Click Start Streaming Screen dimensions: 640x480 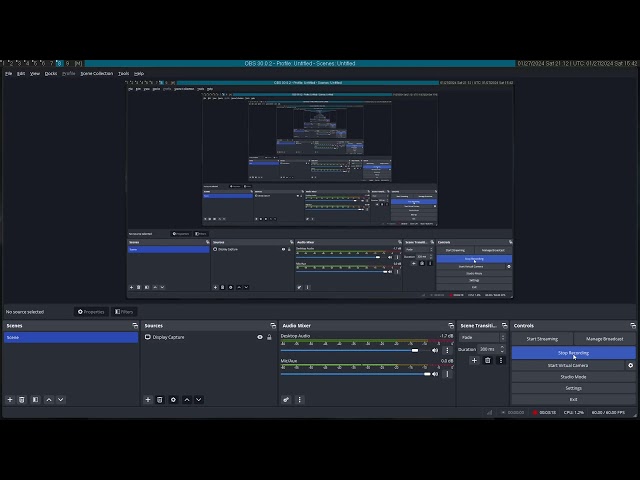542,339
